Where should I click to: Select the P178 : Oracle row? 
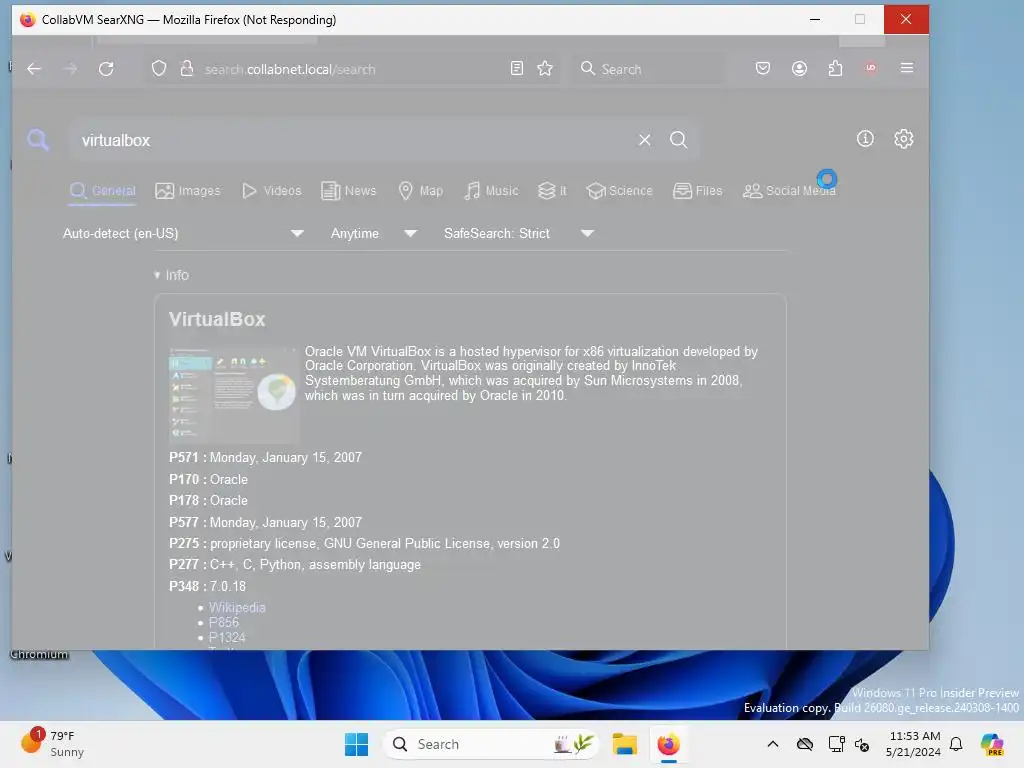coord(208,500)
